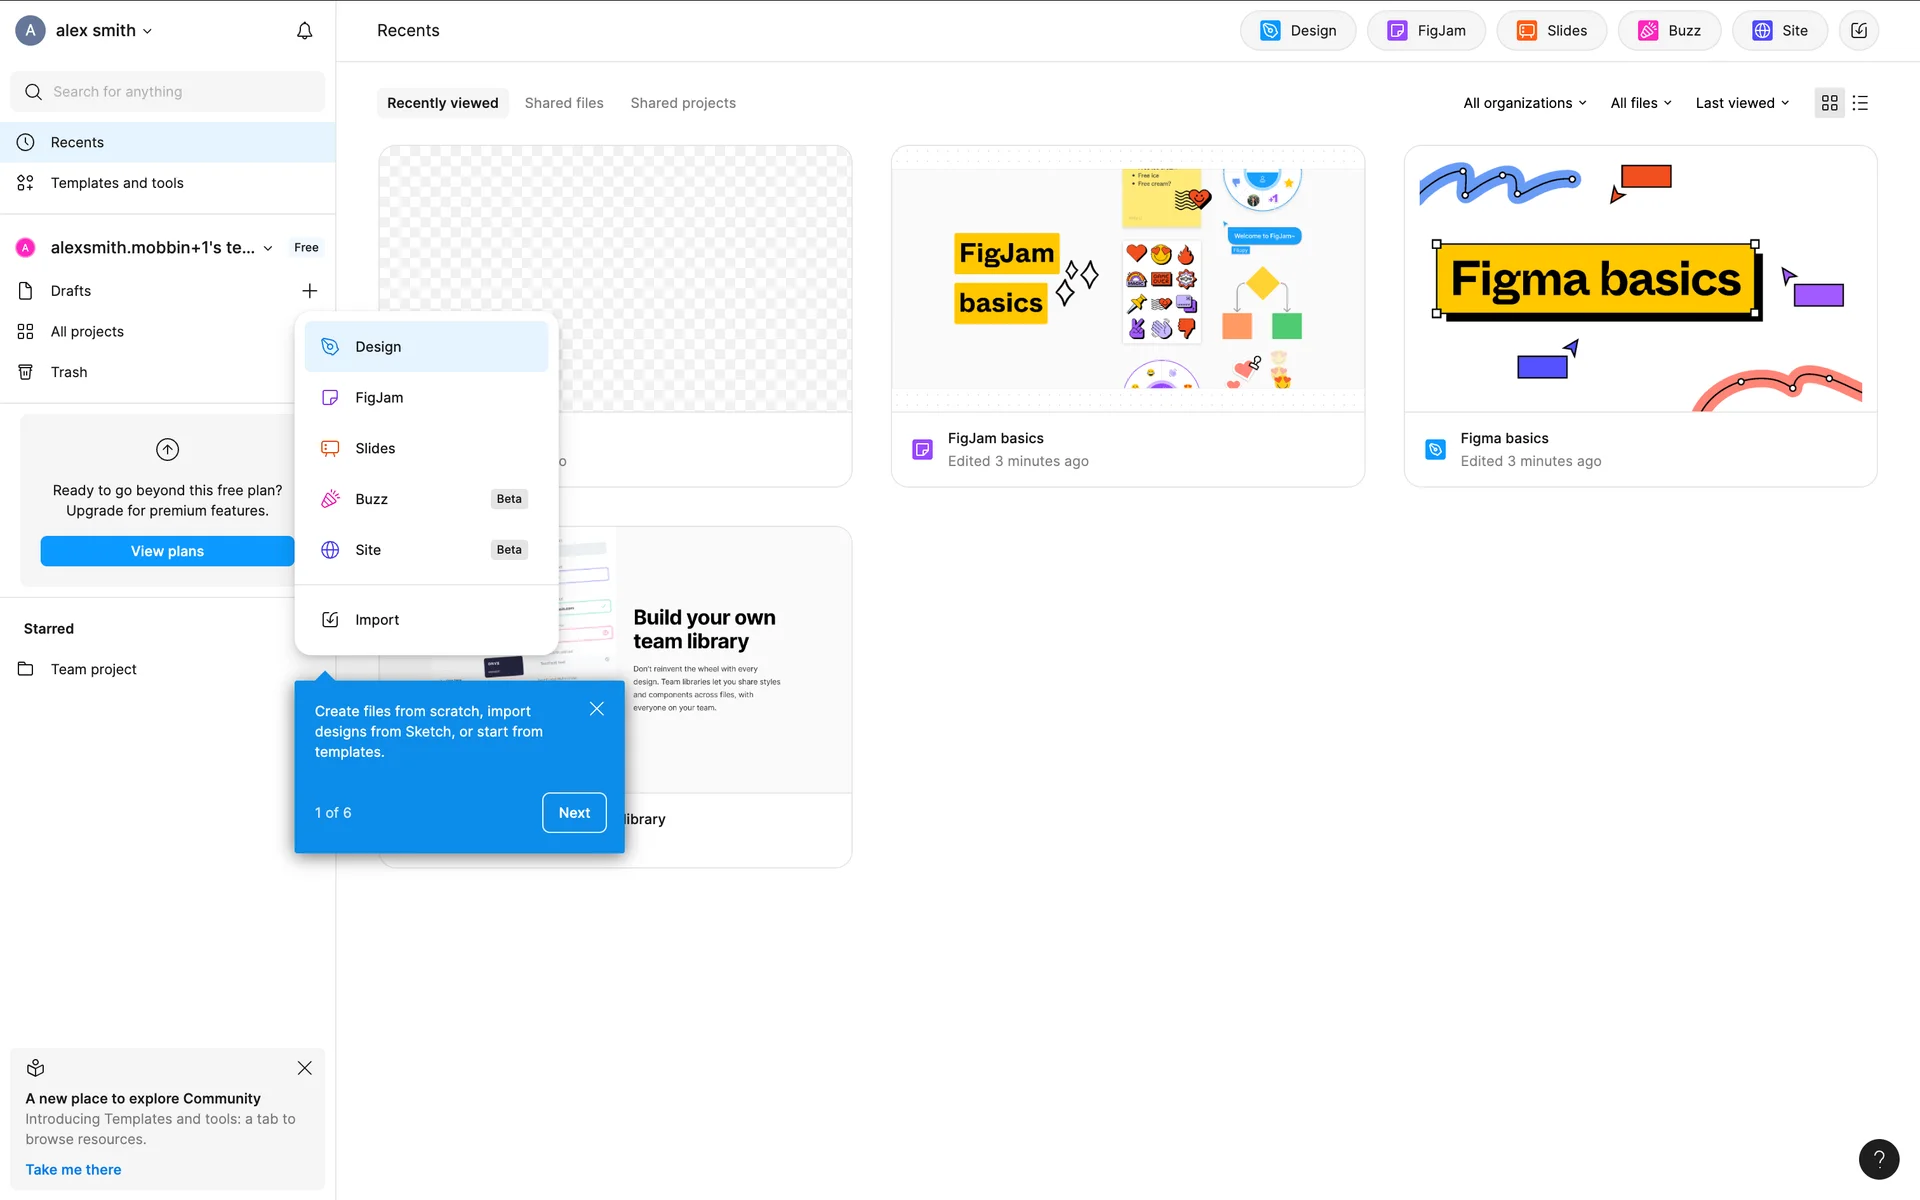Open the All organizations filter dropdown
Screen dimensions: 1920x1200
click(x=1524, y=103)
